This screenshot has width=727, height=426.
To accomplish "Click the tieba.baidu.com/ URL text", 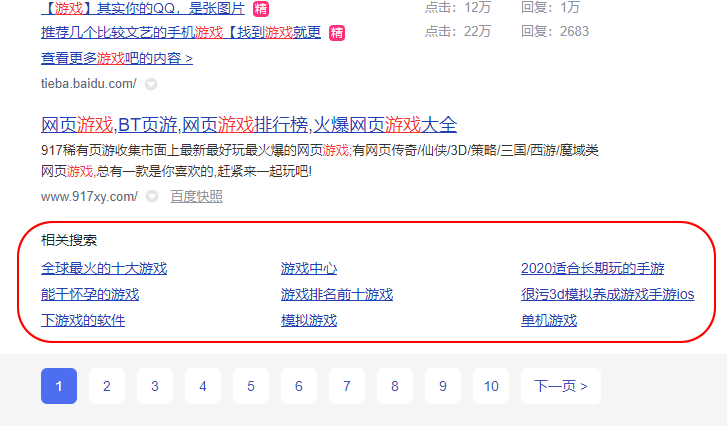I will [89, 83].
